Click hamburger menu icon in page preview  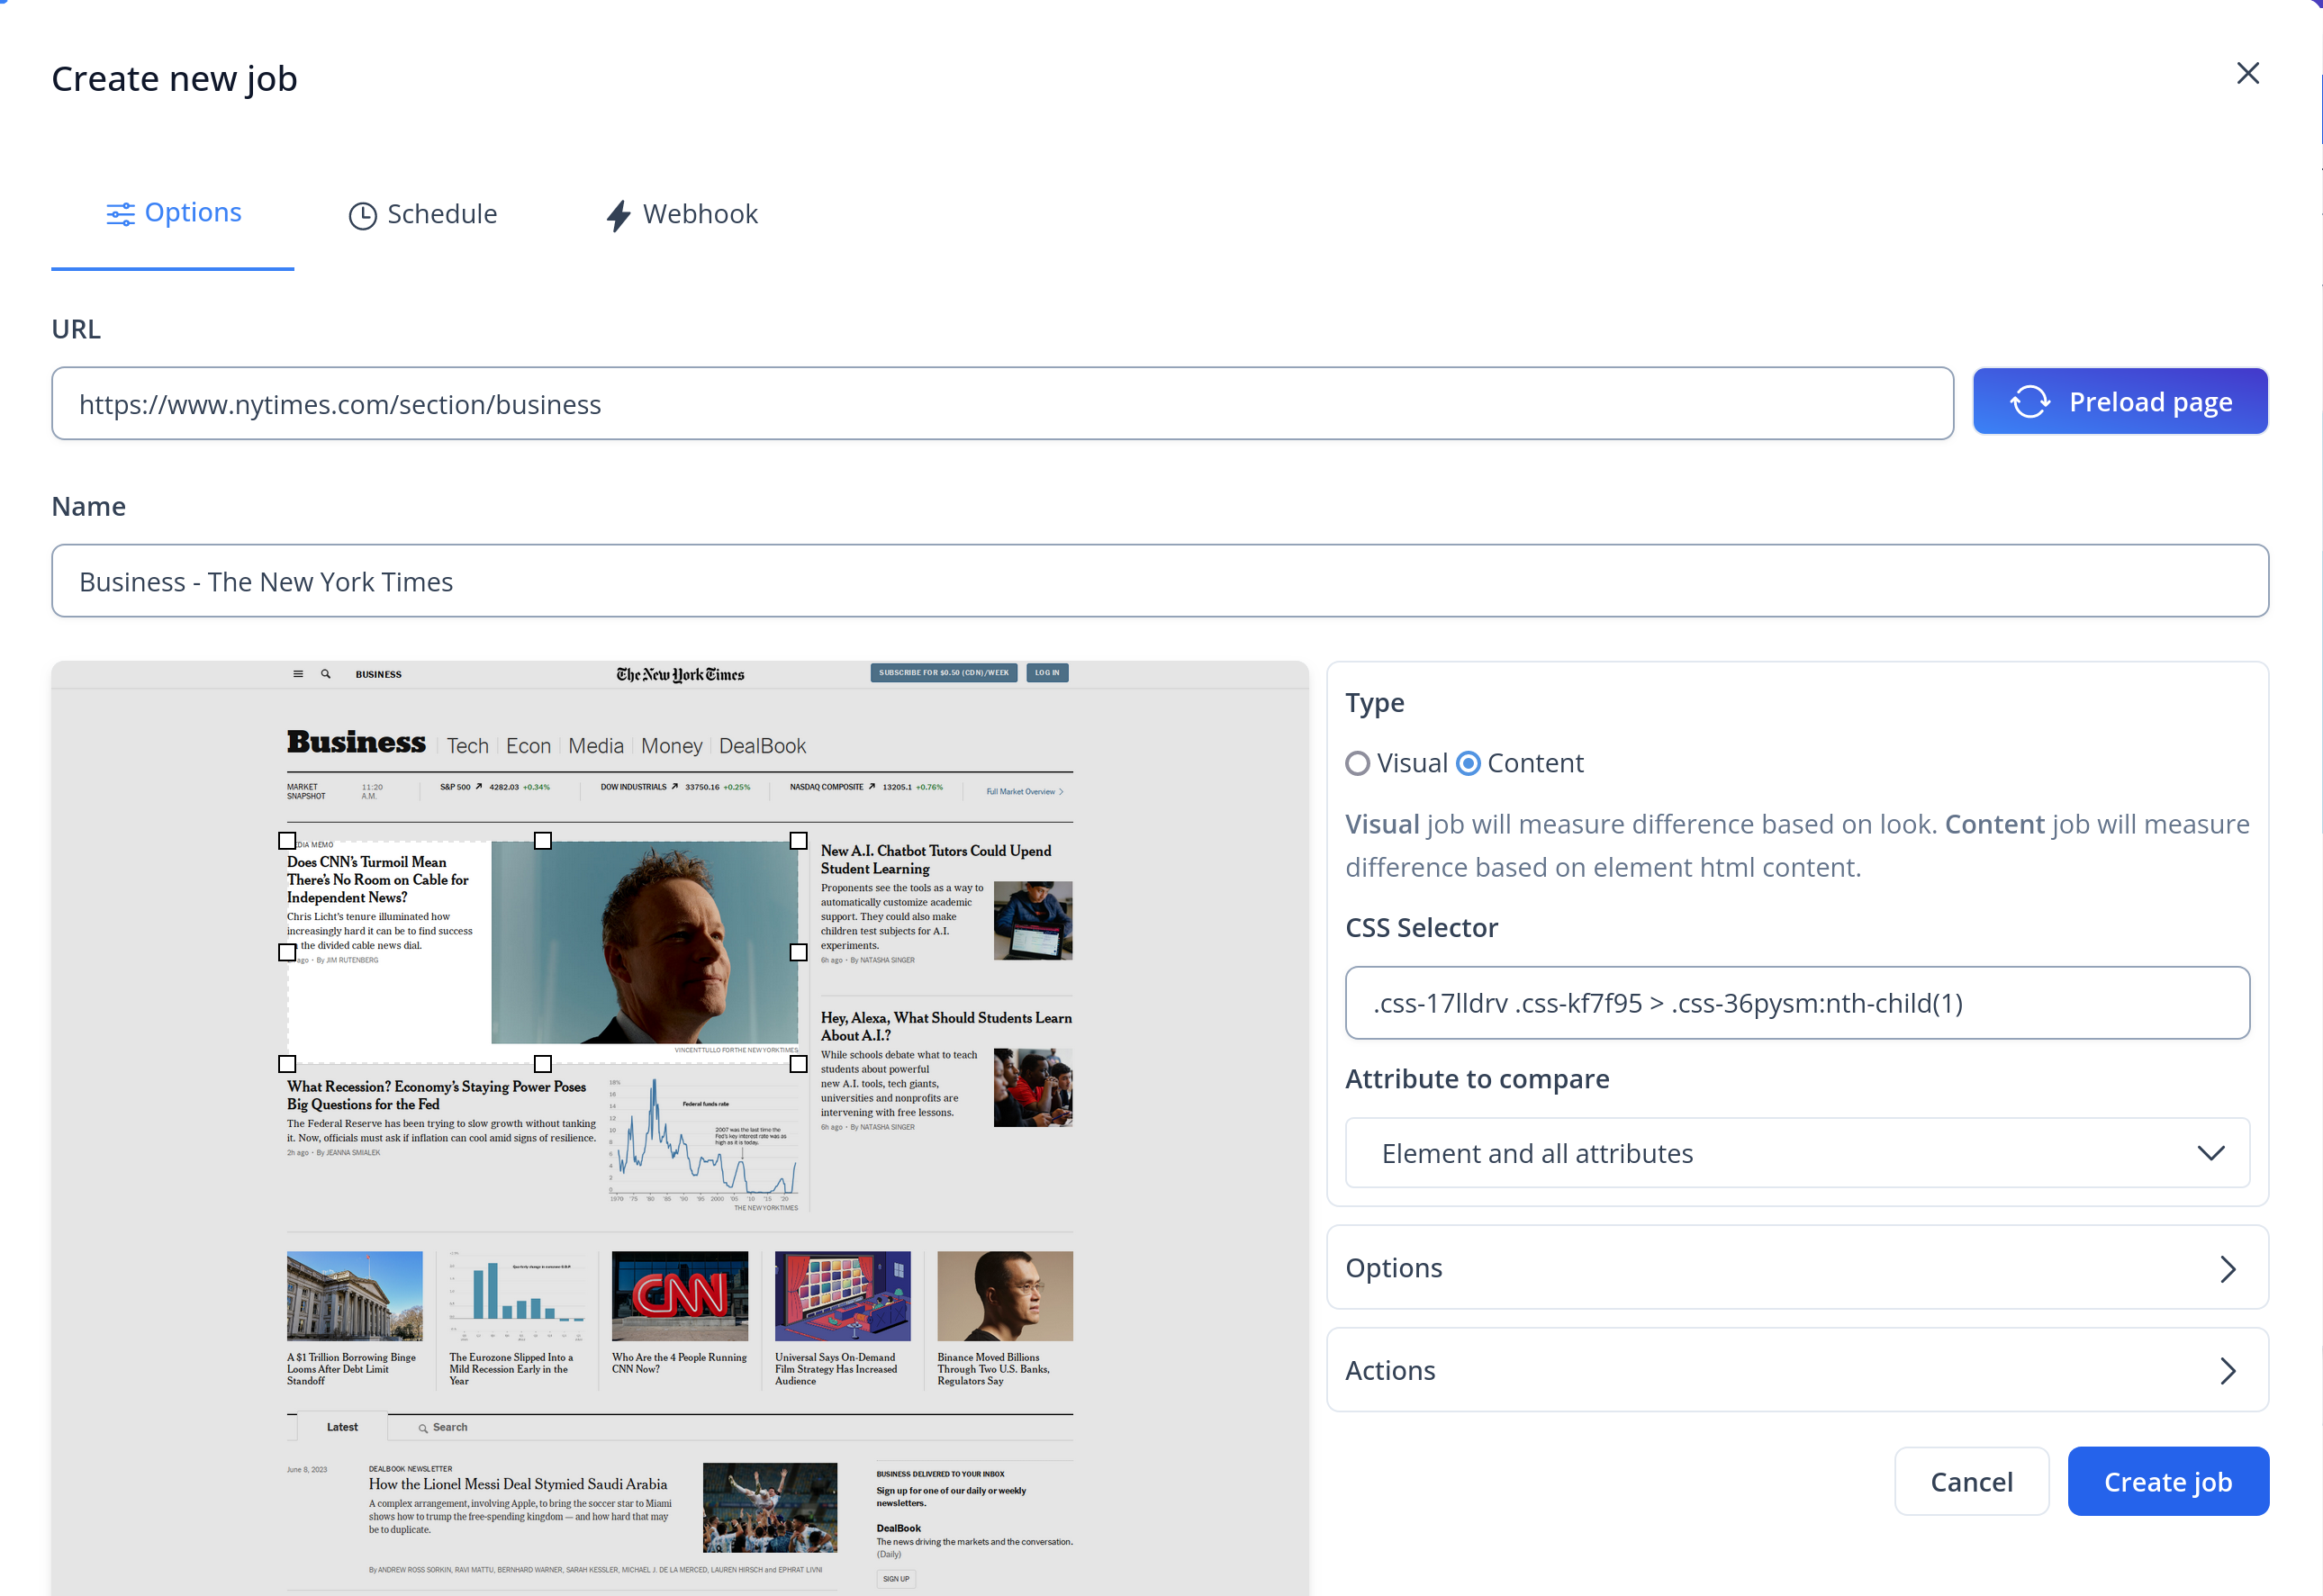(298, 674)
